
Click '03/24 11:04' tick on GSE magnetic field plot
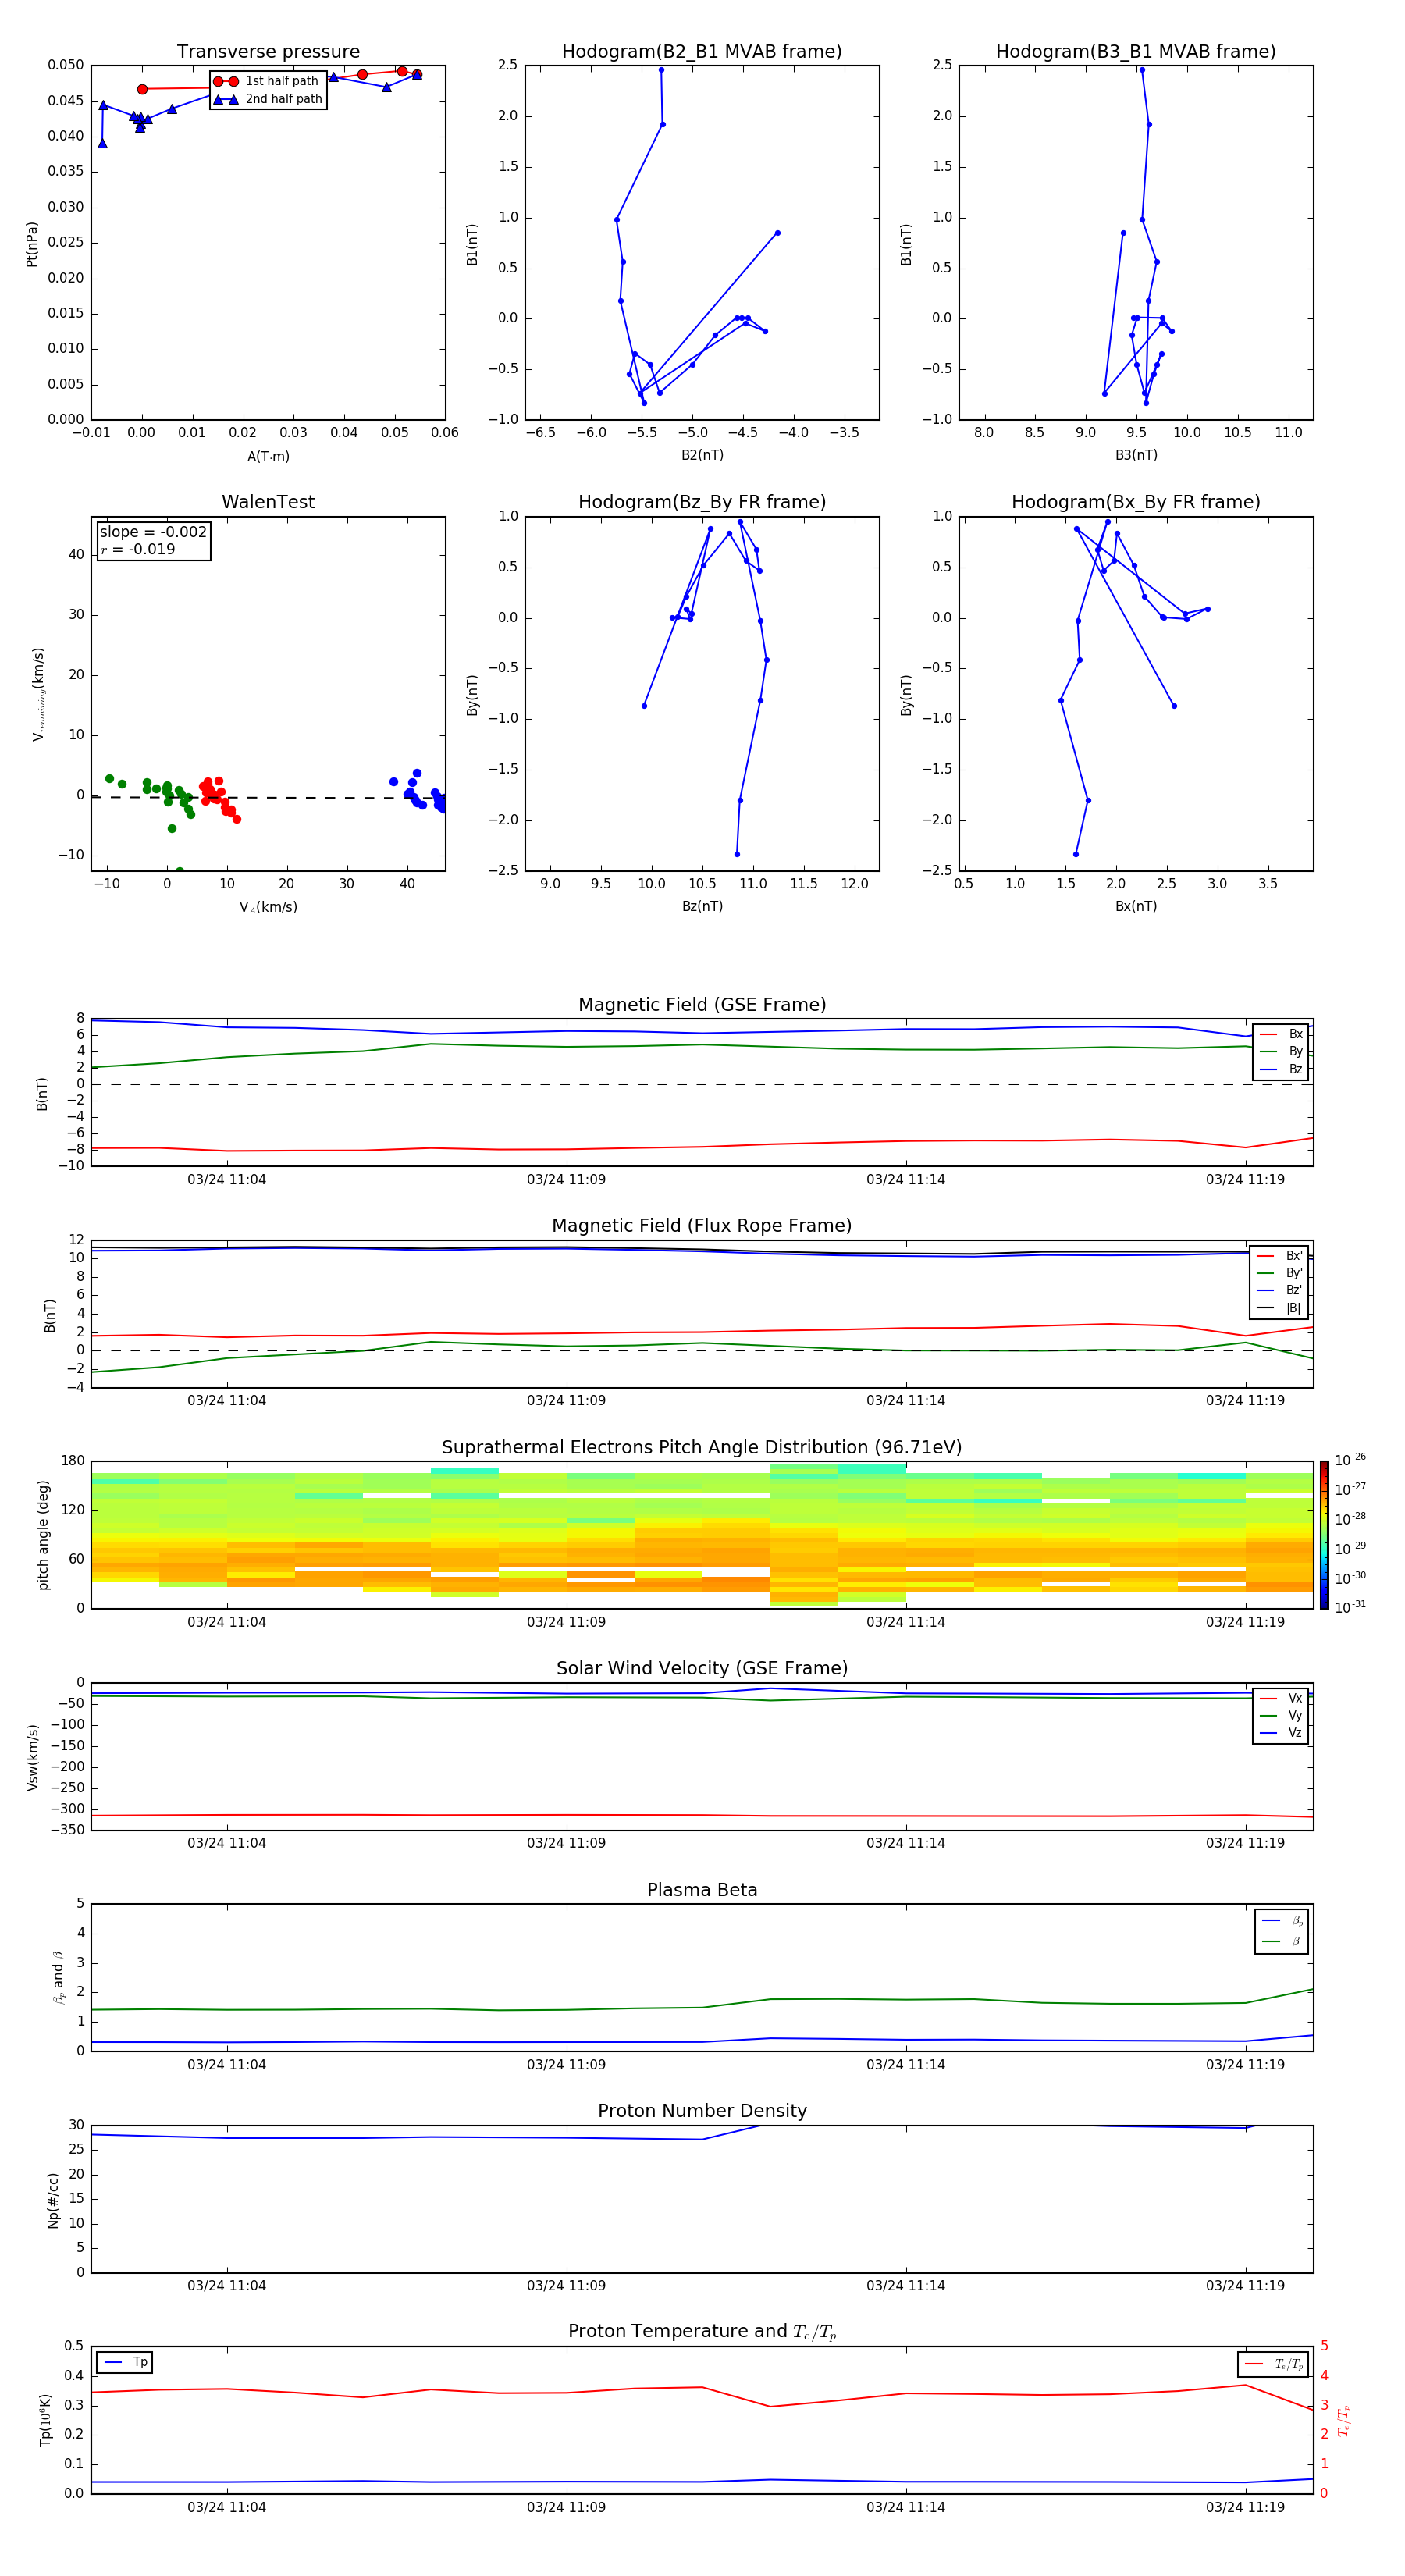point(227,1180)
